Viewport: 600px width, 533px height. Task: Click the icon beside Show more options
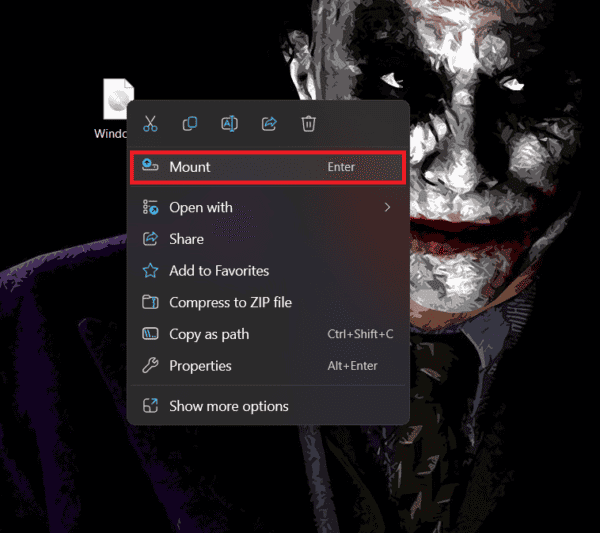[150, 406]
